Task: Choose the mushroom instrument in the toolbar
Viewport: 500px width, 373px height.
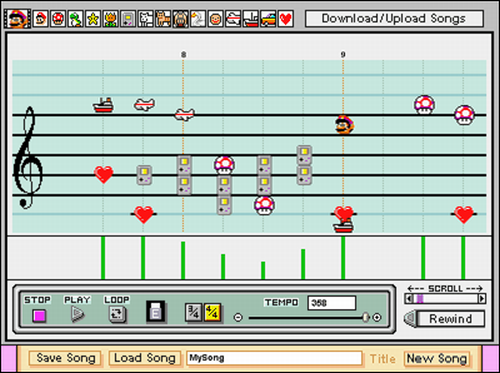Action: point(58,18)
